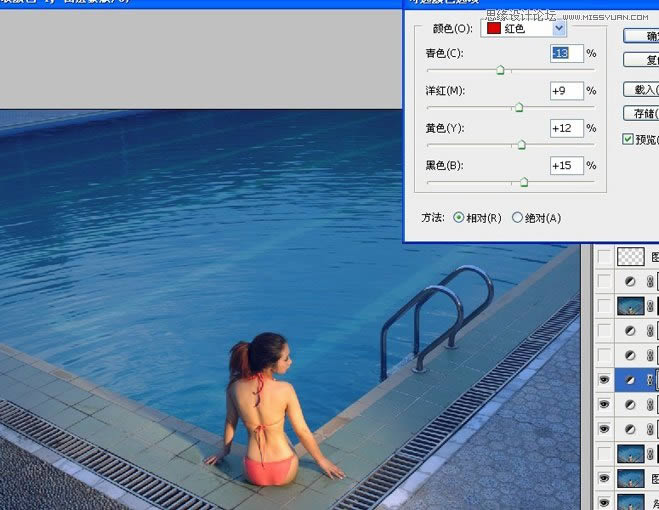Click the adjustment icon just below the selected layer
Viewport: 659px width, 510px height.
click(630, 405)
